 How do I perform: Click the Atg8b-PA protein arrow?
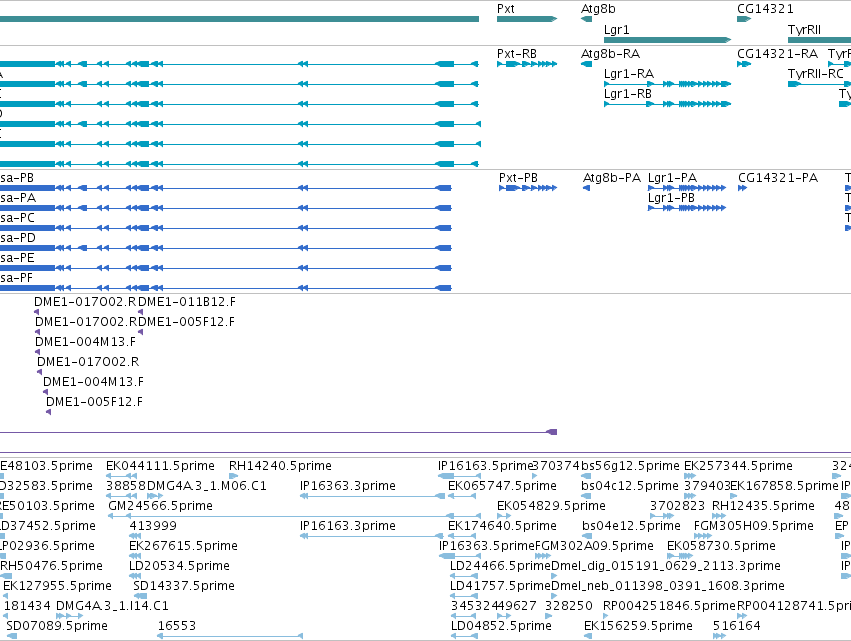586,188
